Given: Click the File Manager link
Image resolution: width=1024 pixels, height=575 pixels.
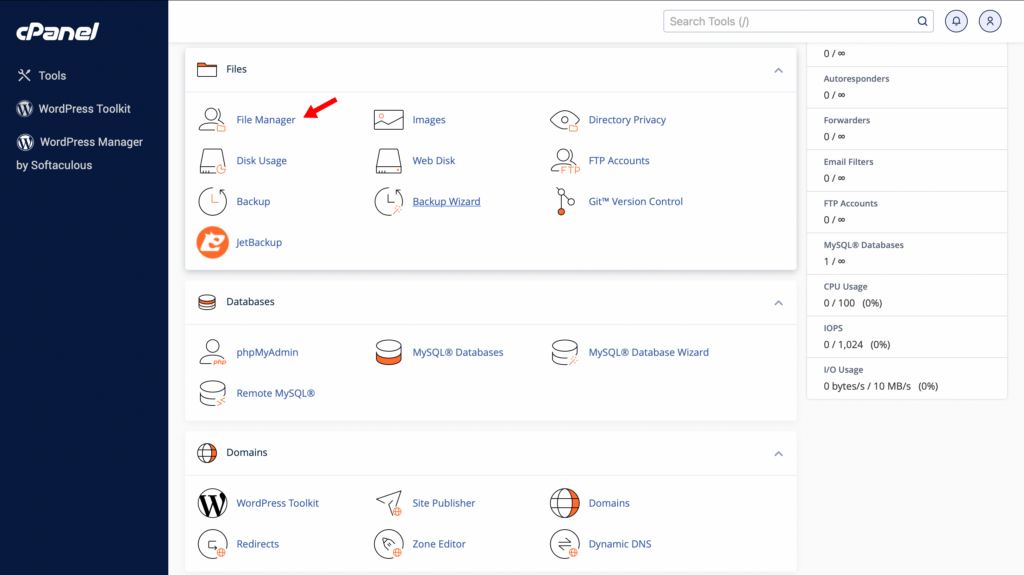Looking at the screenshot, I should (266, 120).
